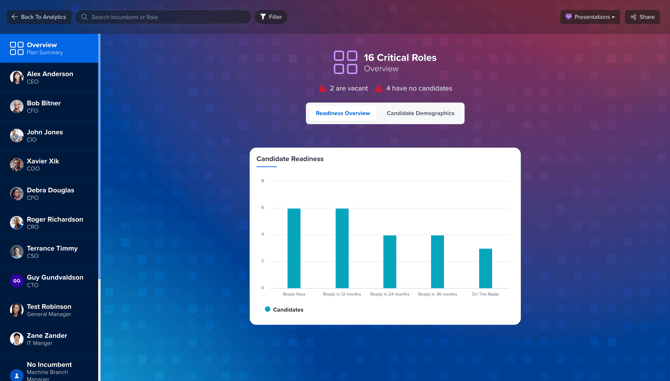
Task: Click the Ready Now bar in chart
Action: click(x=294, y=248)
